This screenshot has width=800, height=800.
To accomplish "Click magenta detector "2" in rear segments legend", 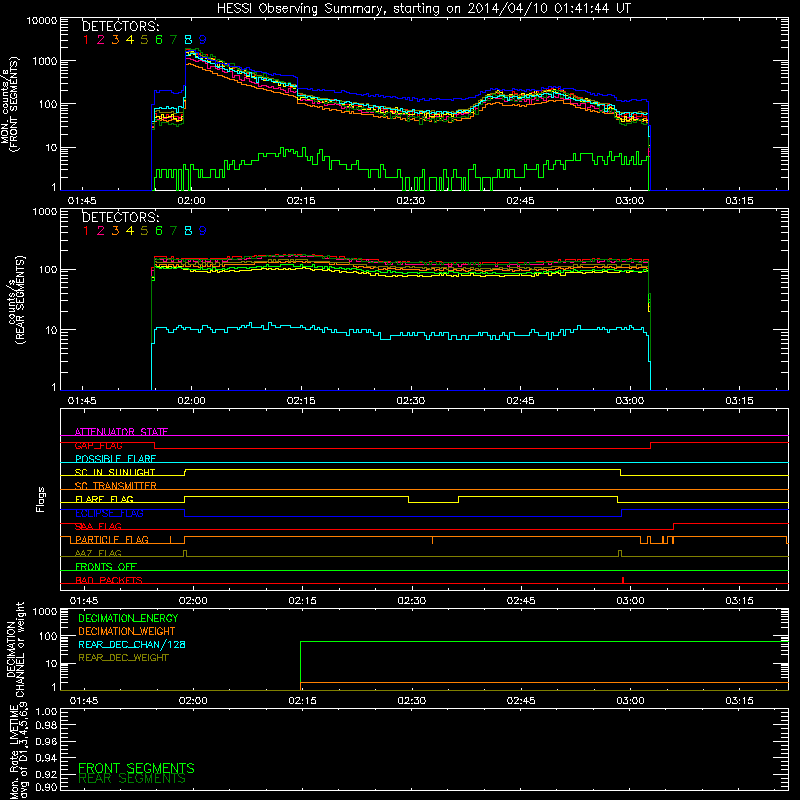I will [x=101, y=231].
